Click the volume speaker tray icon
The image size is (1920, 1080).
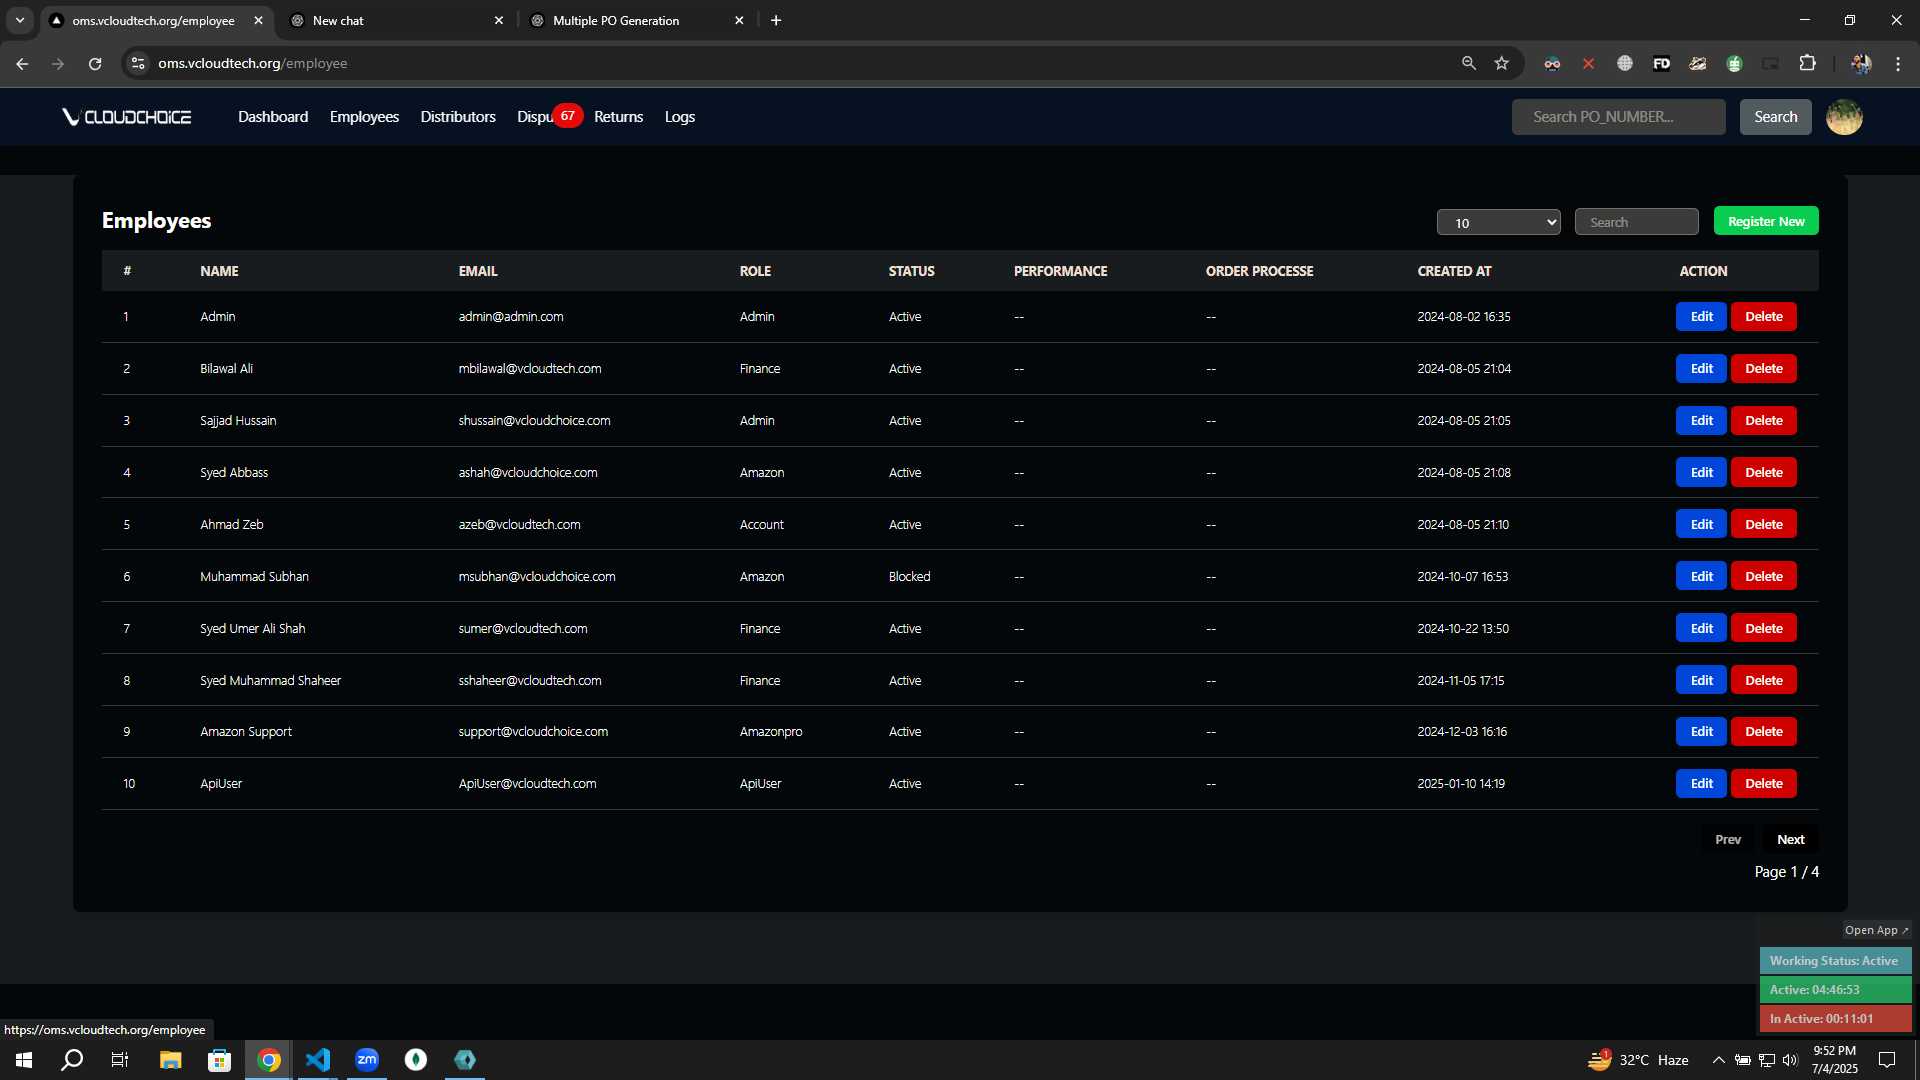pyautogui.click(x=1789, y=1060)
